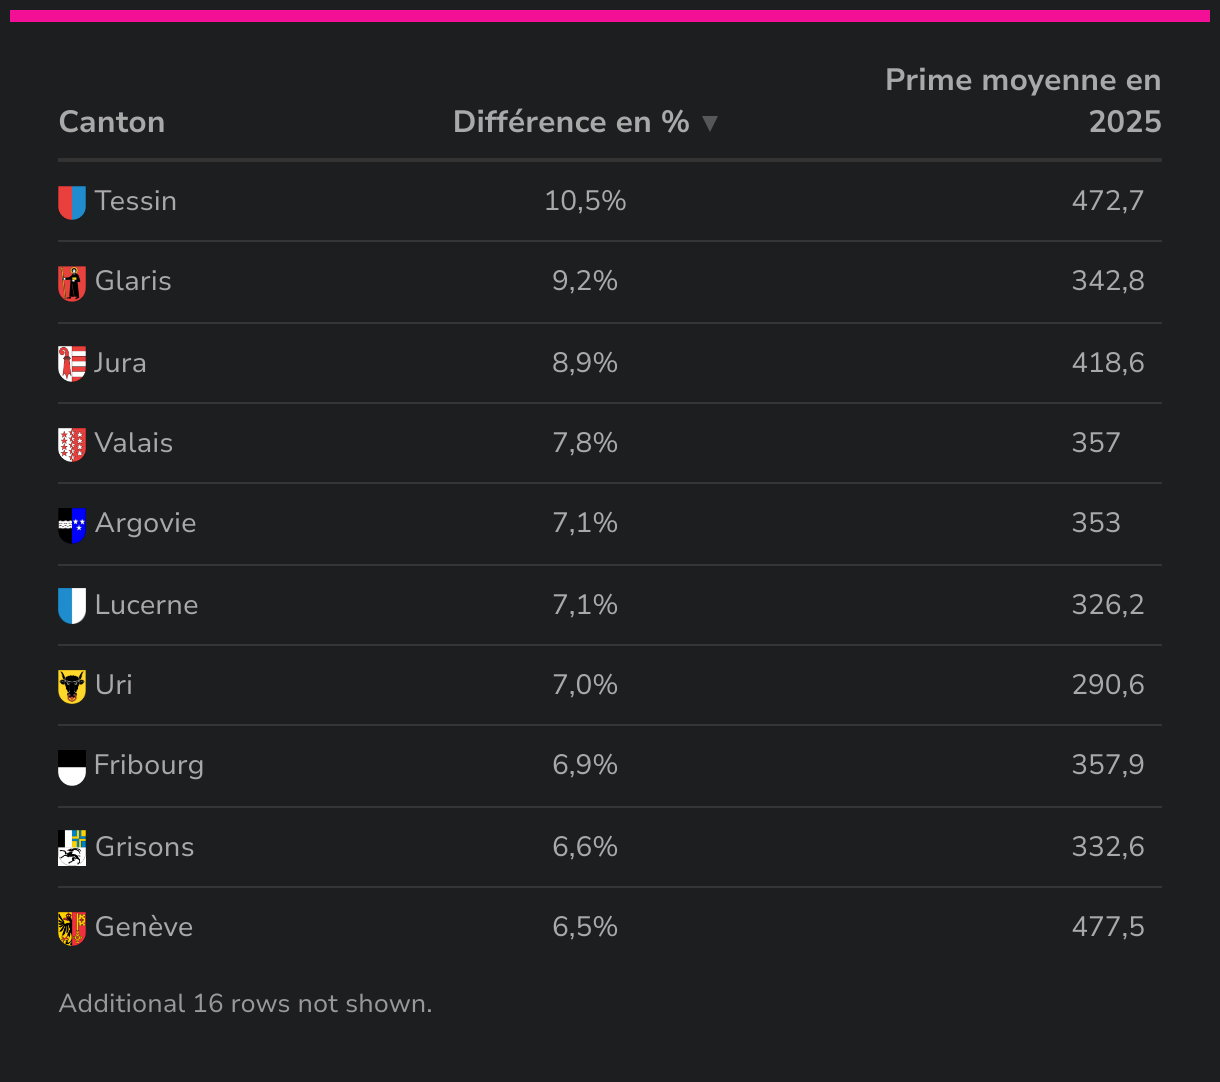Click the Fribourg black-white shield icon

tap(72, 767)
